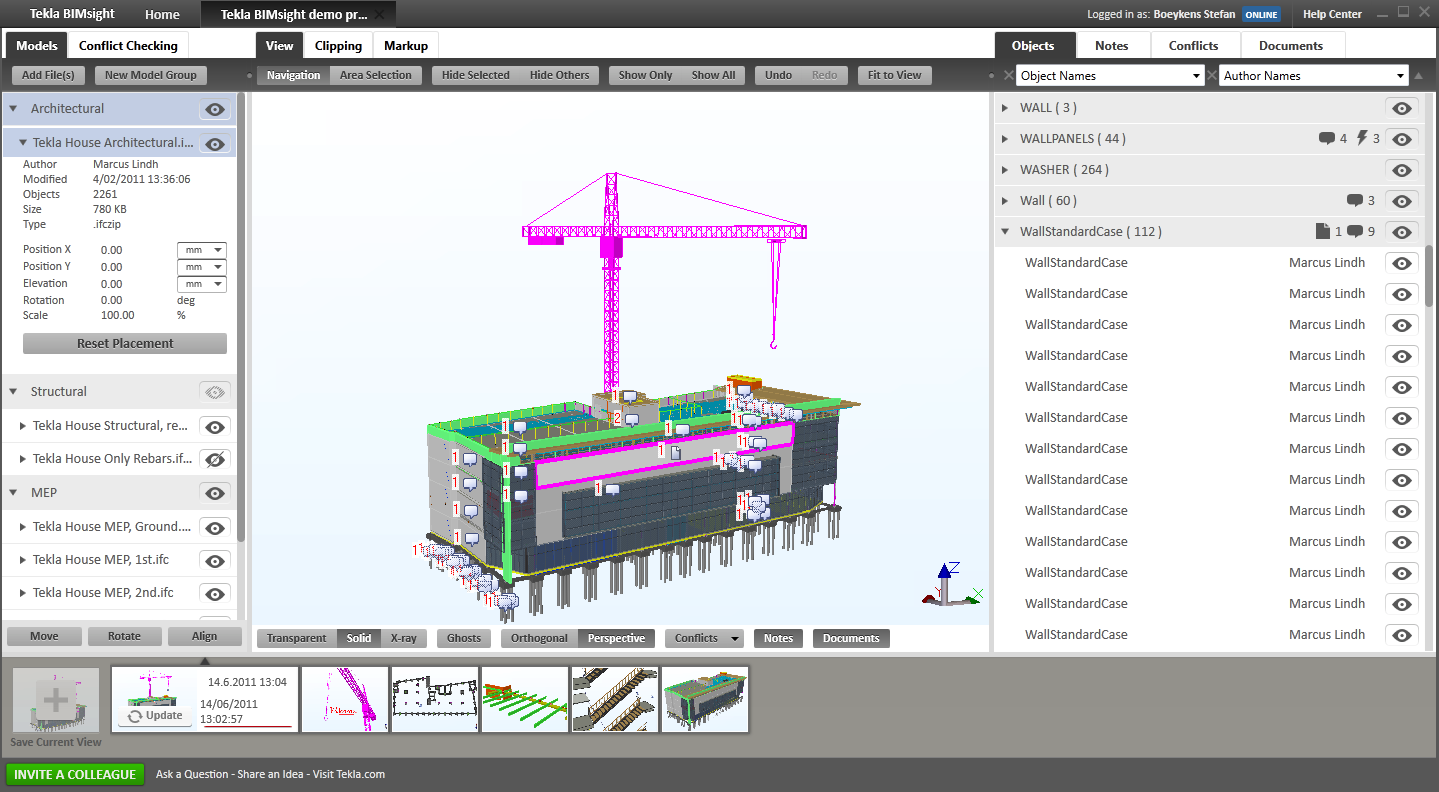Click the notes bubble icon on Wall row
This screenshot has width=1439, height=792.
pyautogui.click(x=1354, y=200)
